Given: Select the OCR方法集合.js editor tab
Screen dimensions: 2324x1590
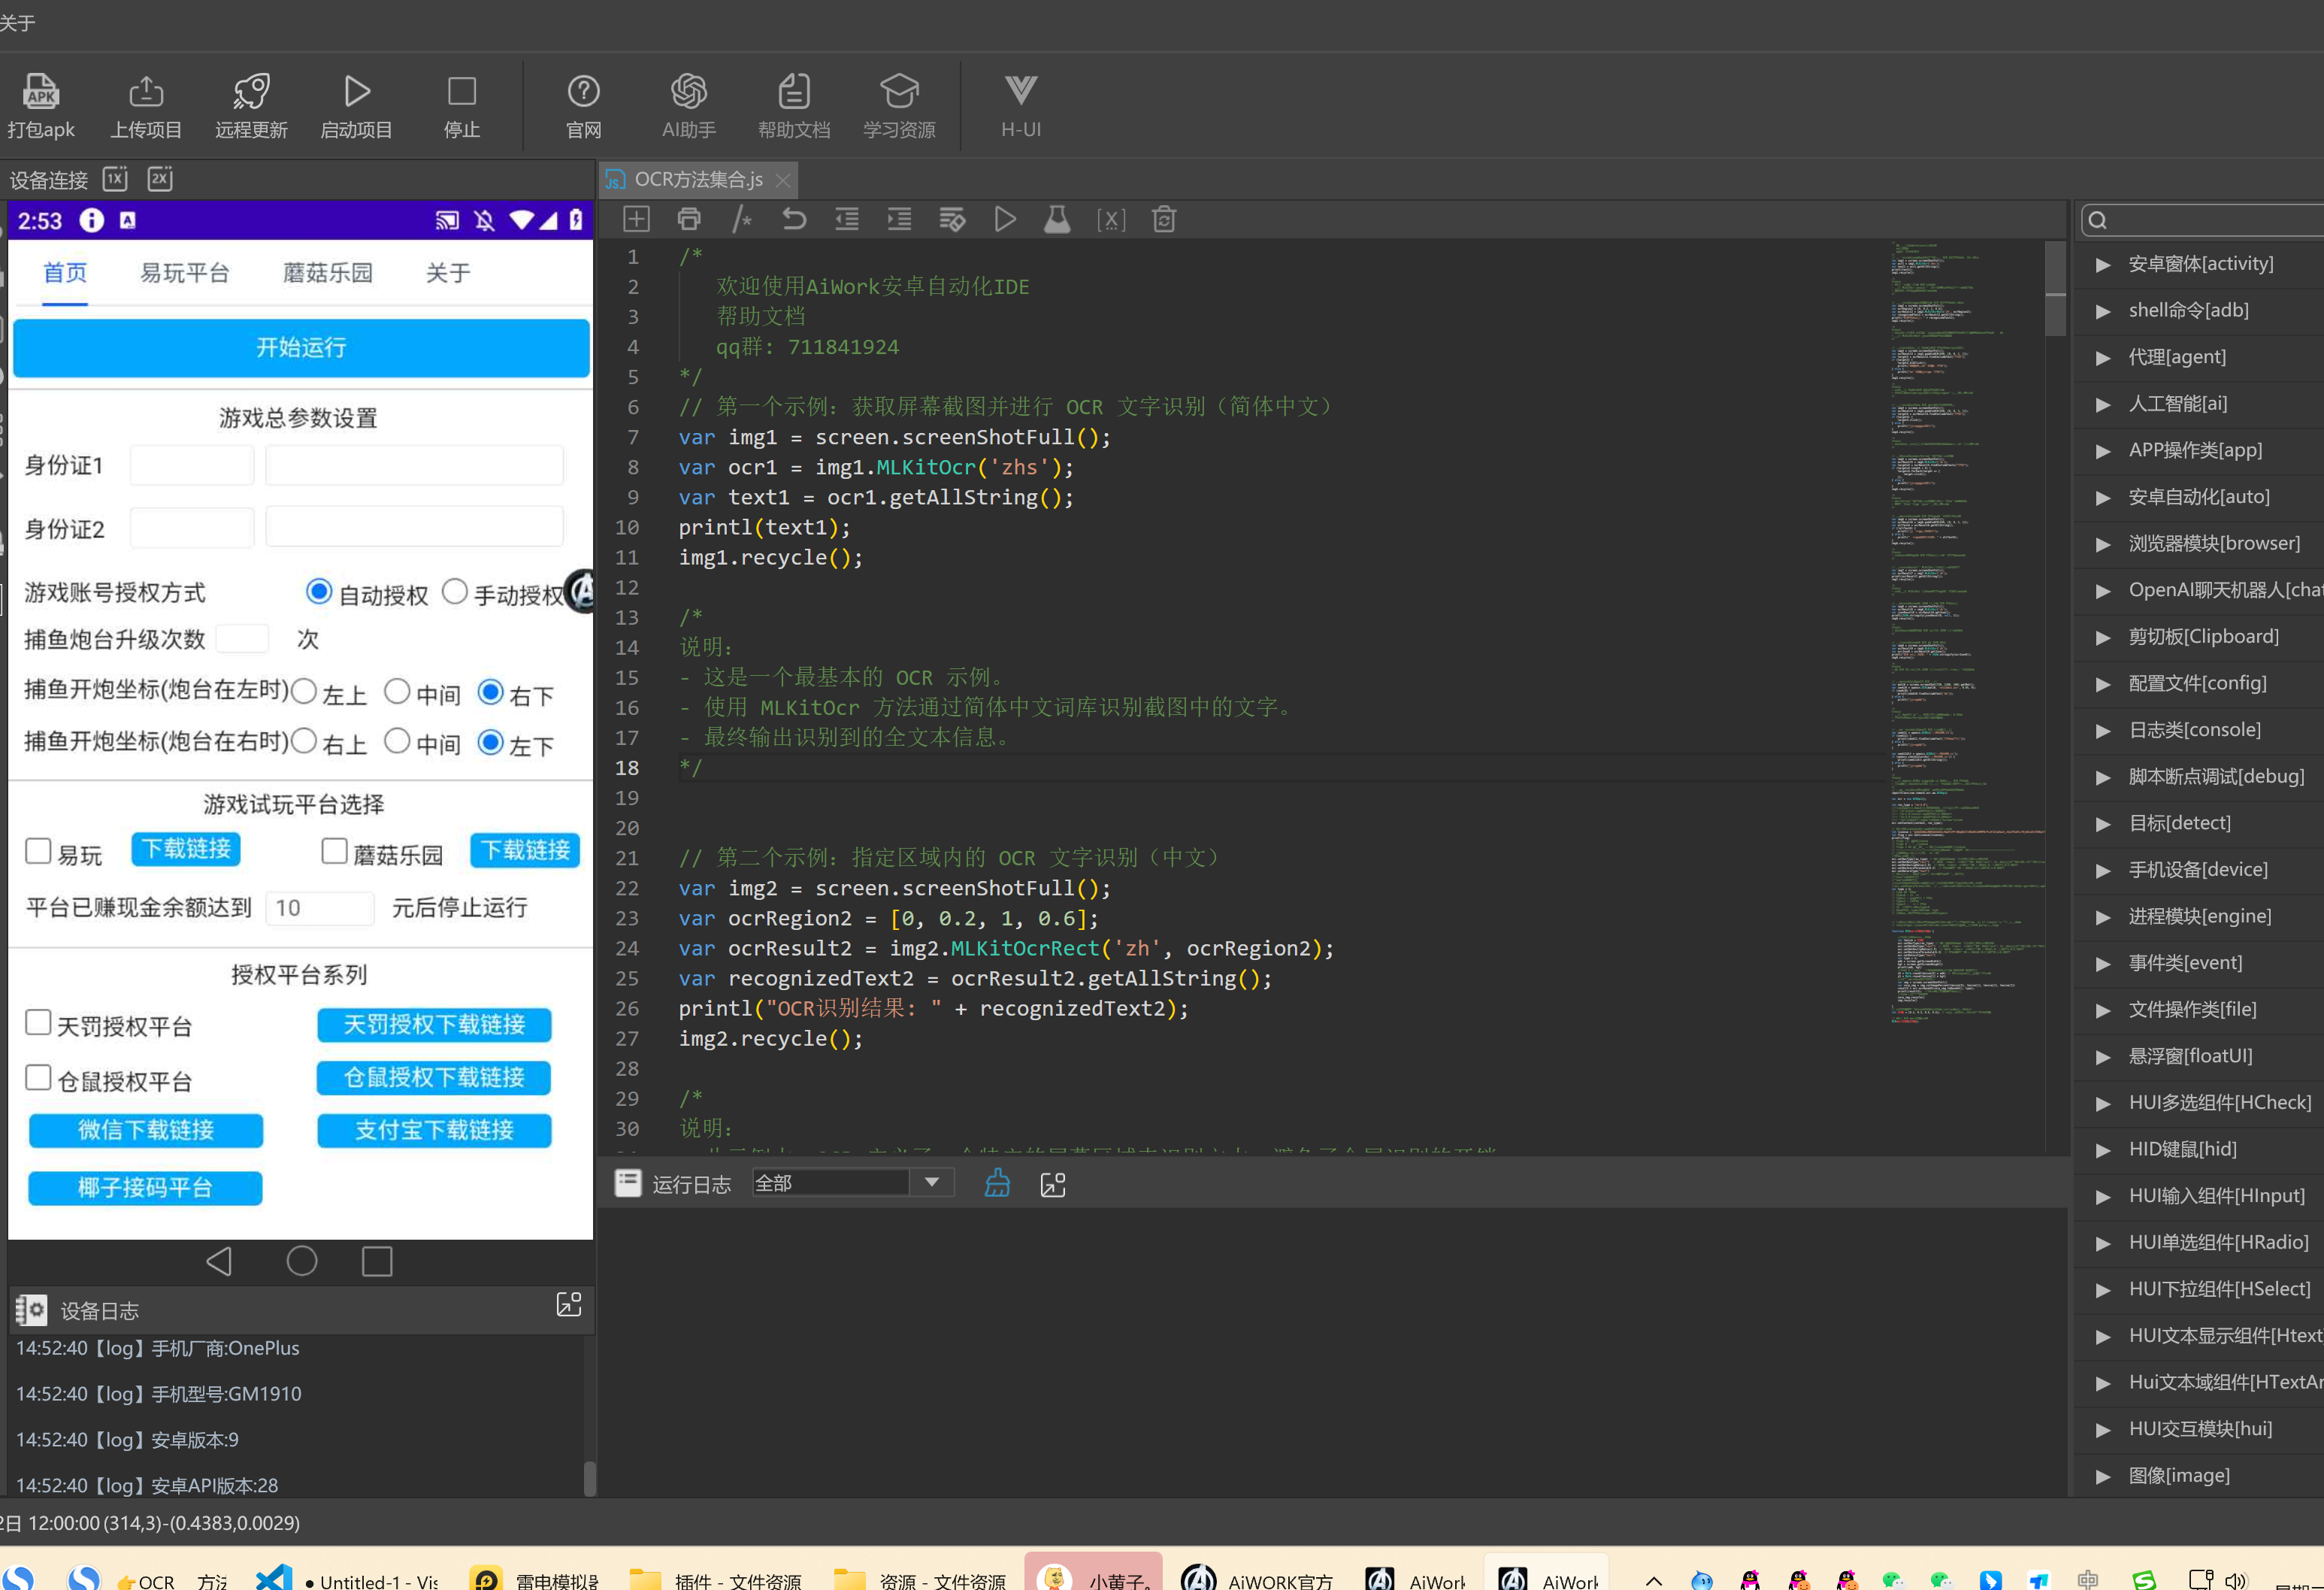Looking at the screenshot, I should [698, 180].
